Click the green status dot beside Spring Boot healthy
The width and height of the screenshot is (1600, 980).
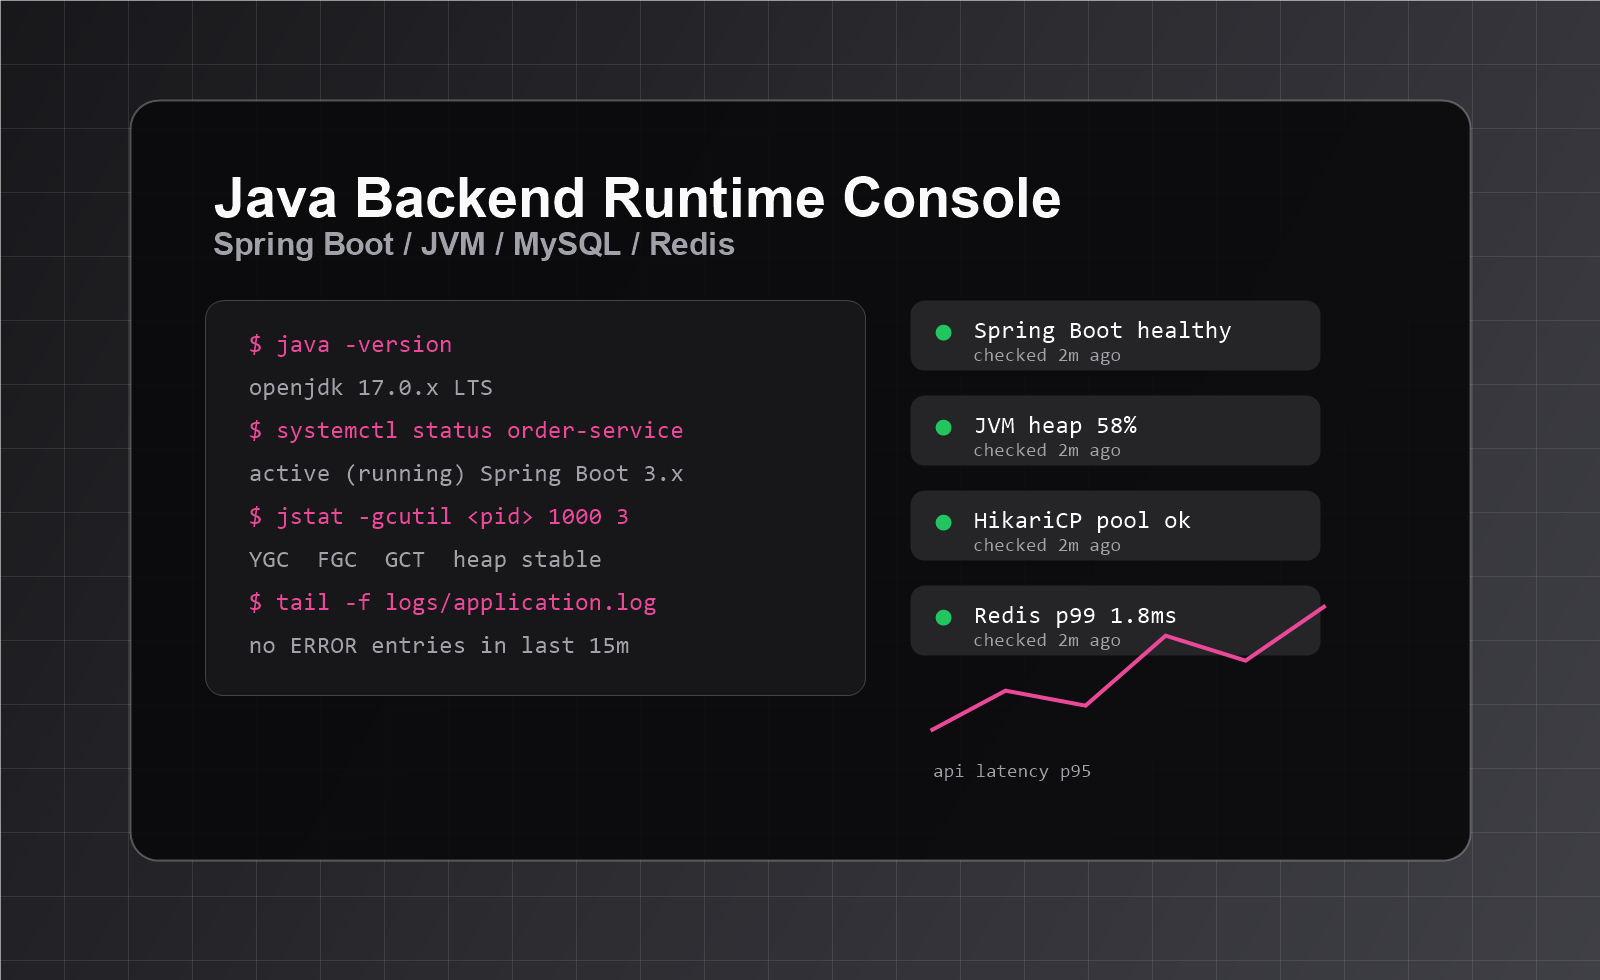coord(943,332)
